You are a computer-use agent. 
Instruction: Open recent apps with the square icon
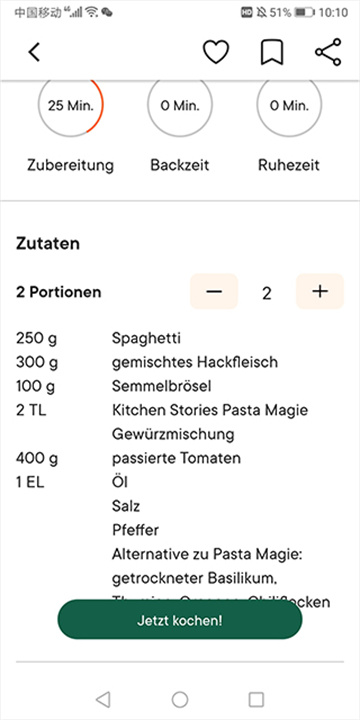click(x=256, y=699)
